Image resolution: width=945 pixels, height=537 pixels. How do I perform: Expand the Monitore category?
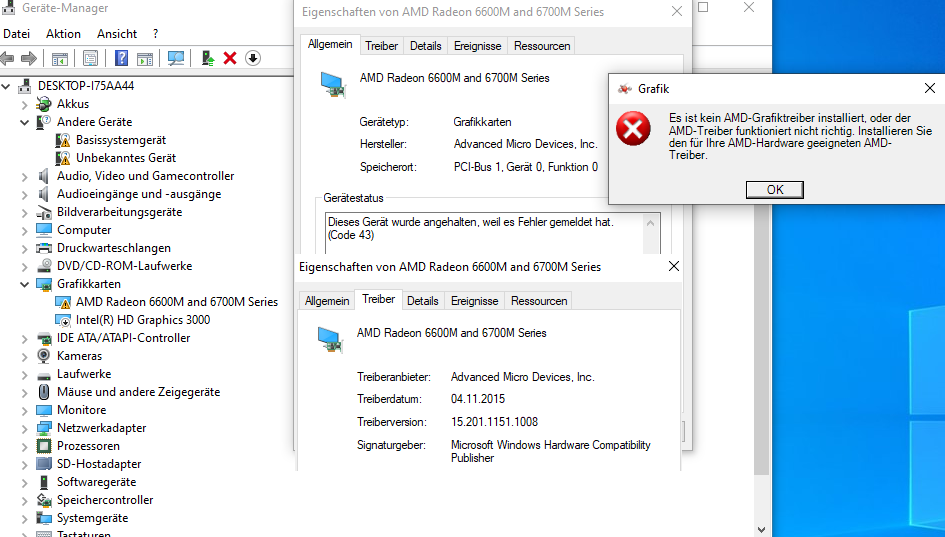25,410
